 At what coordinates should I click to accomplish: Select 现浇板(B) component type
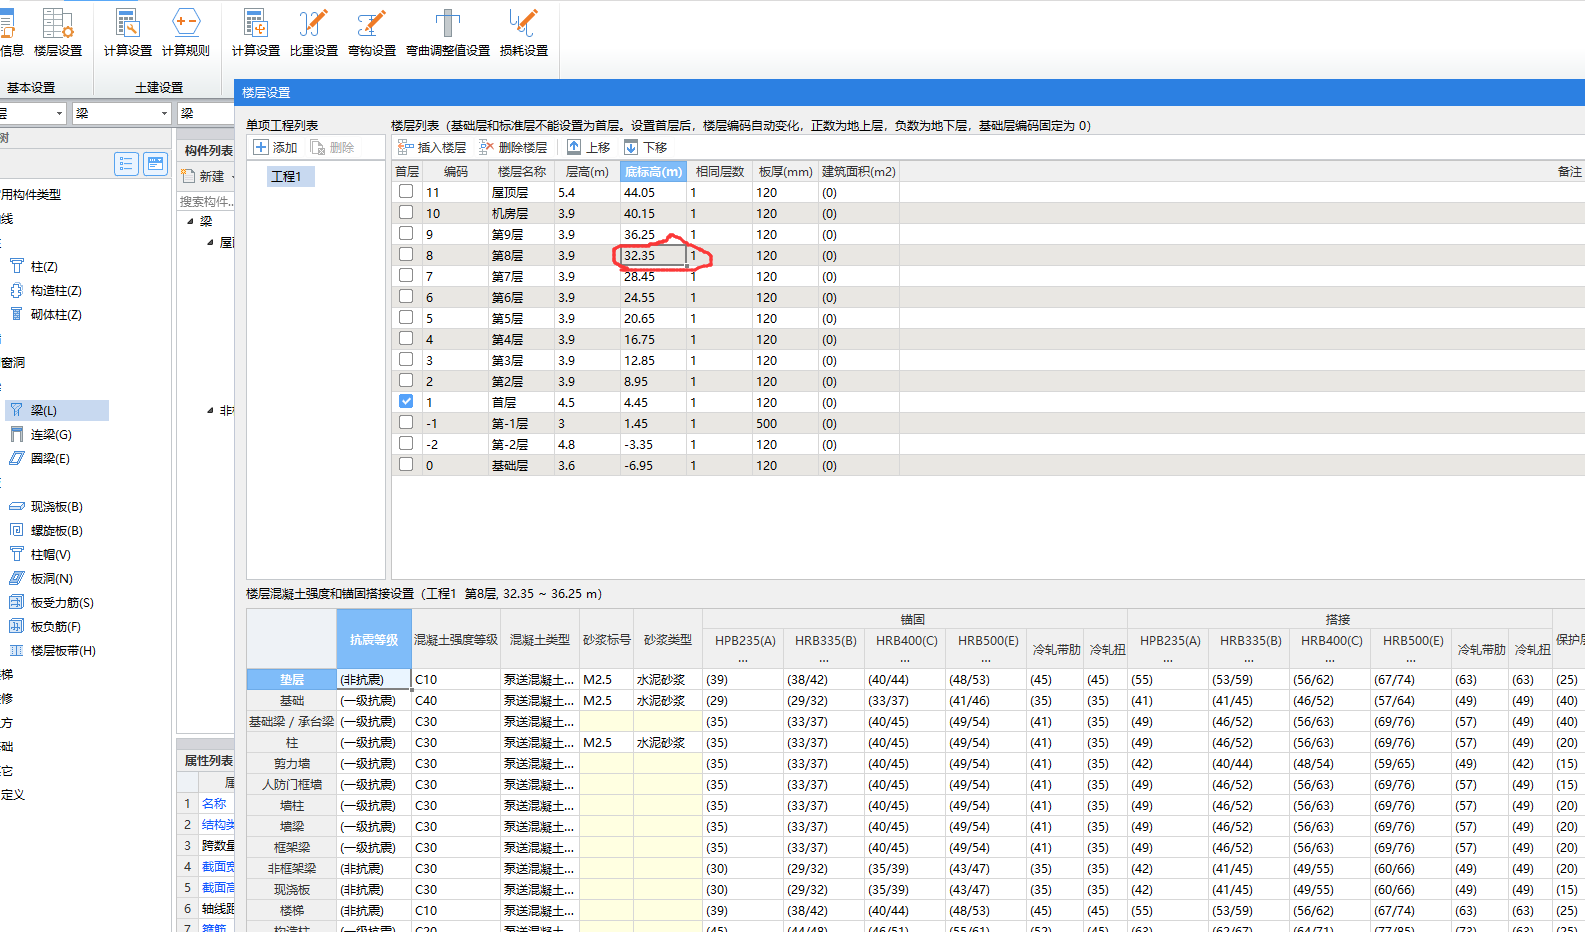click(x=46, y=506)
